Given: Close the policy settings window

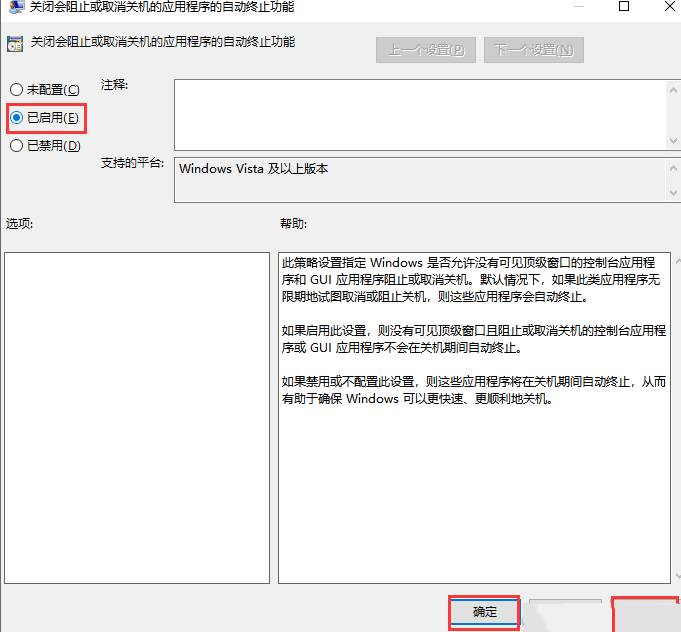Looking at the screenshot, I should tap(670, 6).
